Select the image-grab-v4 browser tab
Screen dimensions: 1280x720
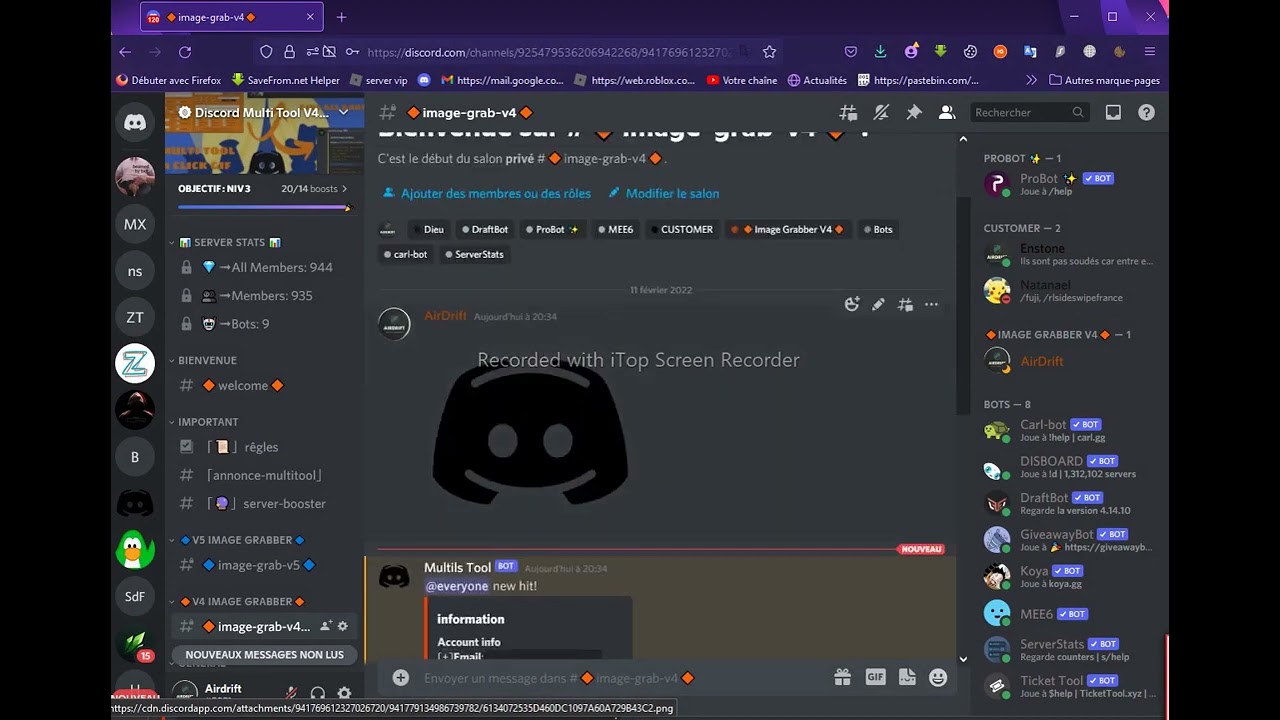230,17
